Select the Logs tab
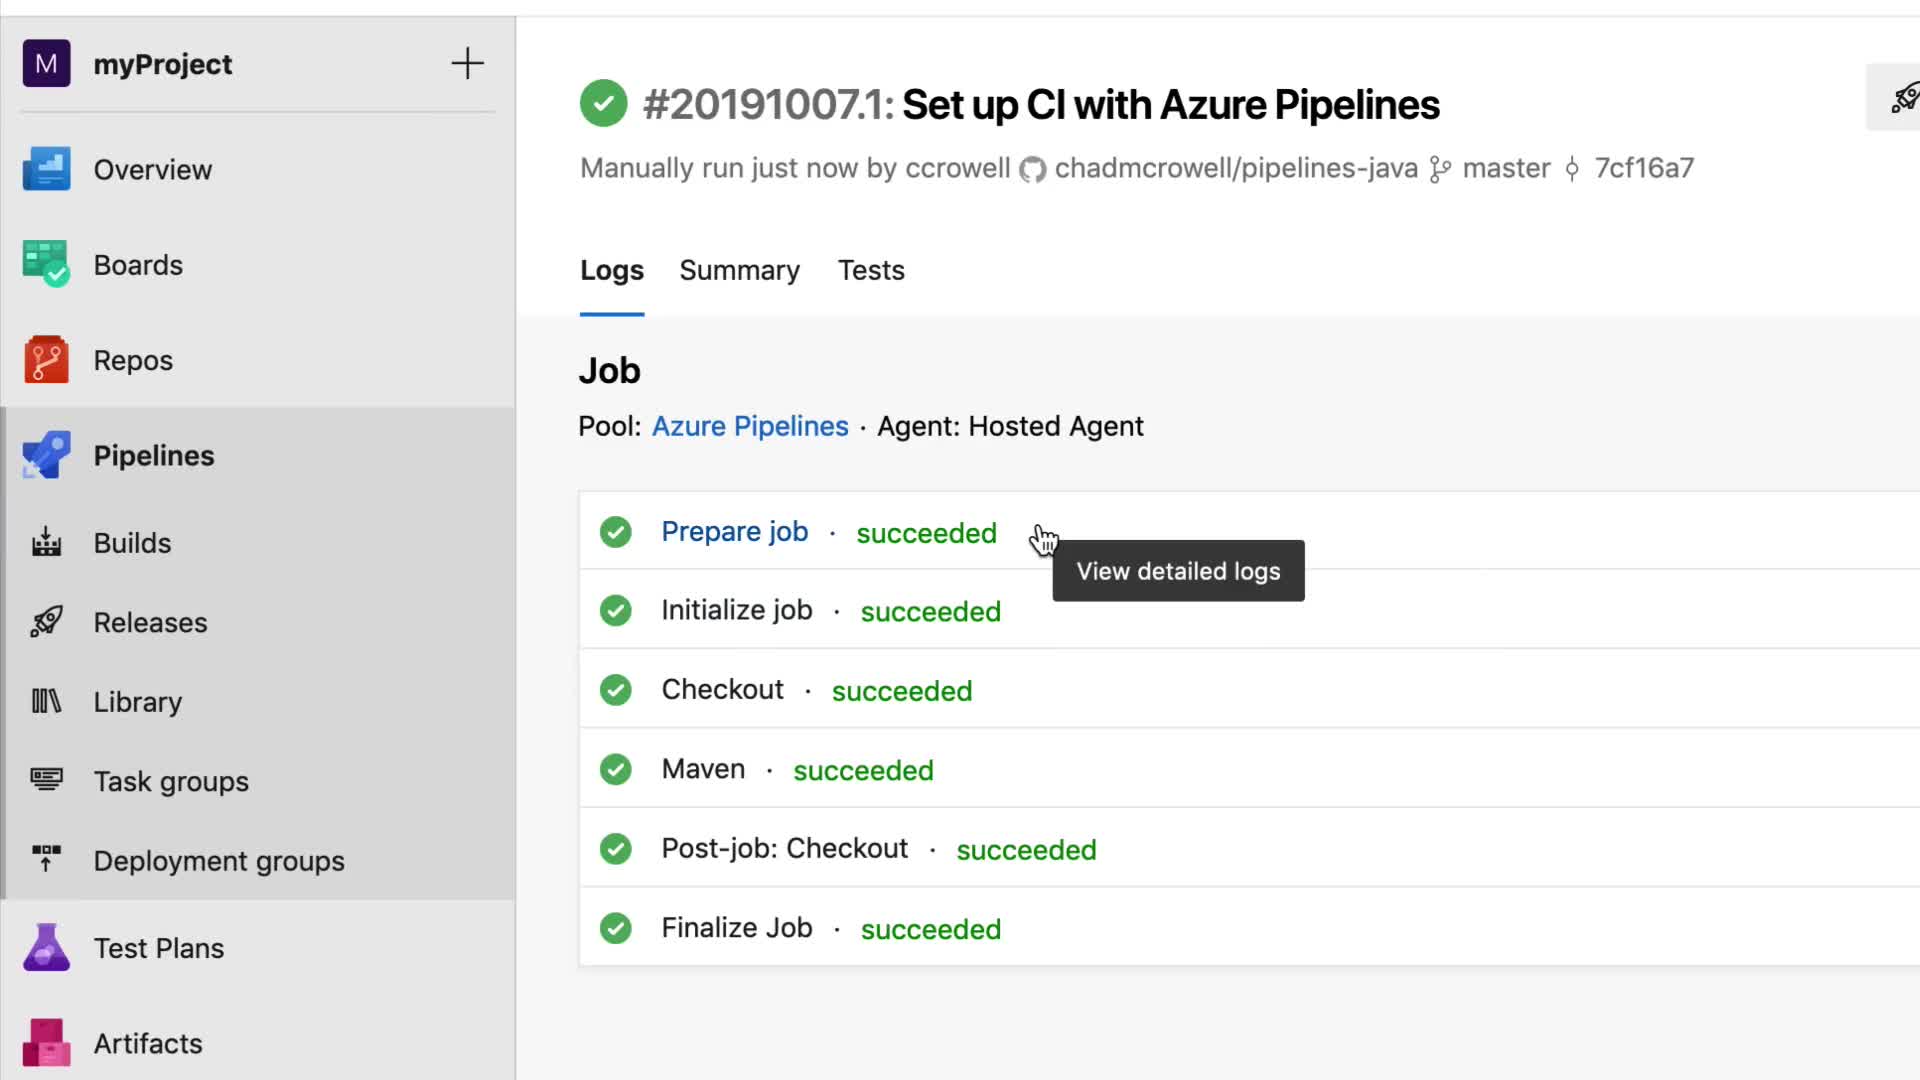 tap(611, 270)
